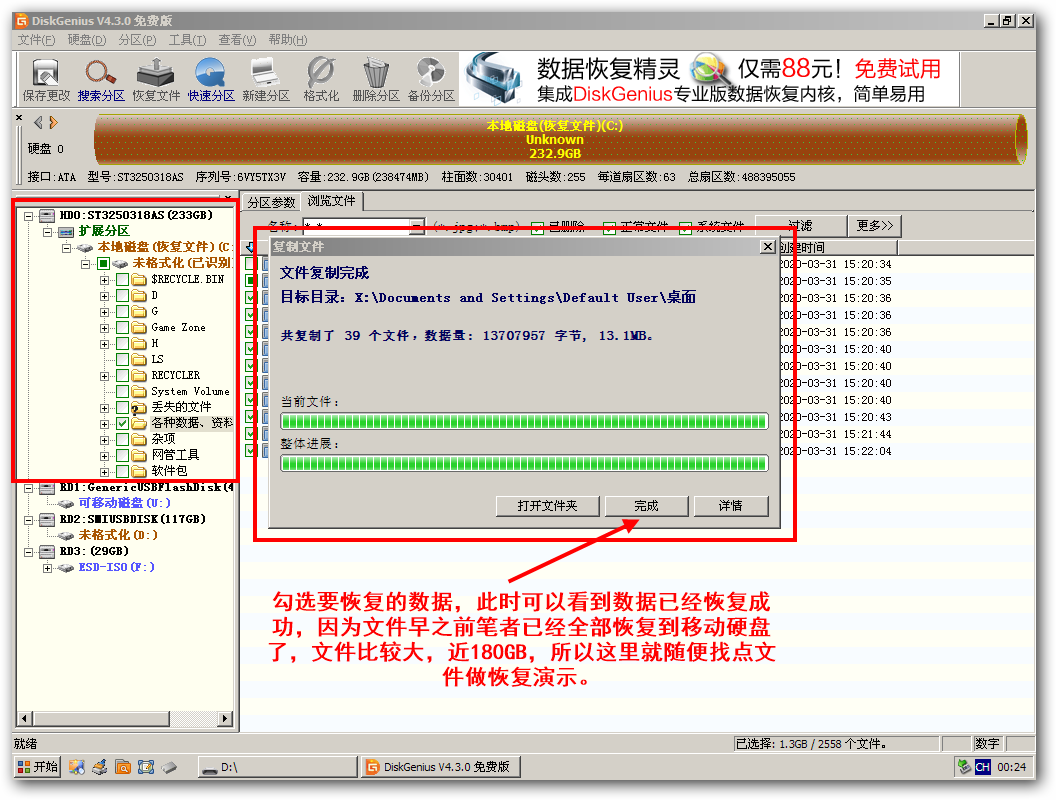
Task: Click the 数据恢复精灵 advertisement banner
Action: click(711, 79)
